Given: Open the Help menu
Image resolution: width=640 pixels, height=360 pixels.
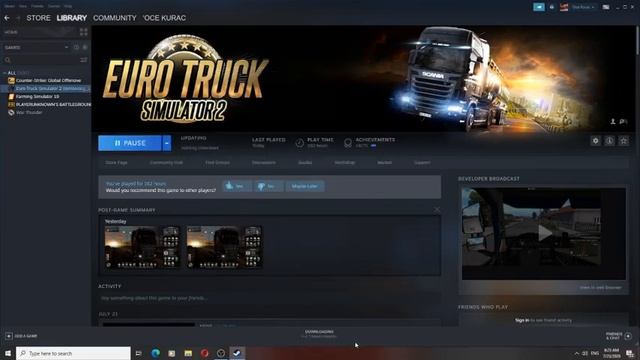Looking at the screenshot, I should (68, 6).
